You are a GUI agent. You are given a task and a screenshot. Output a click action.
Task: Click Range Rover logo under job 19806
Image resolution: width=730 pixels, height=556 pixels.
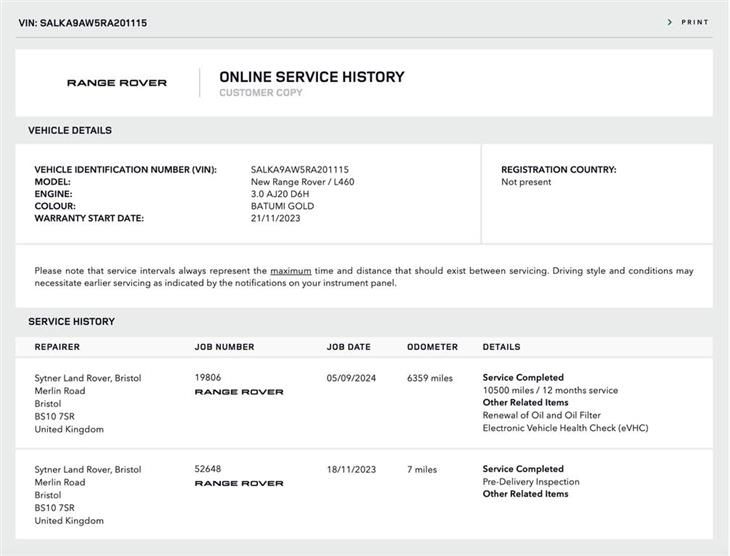239,392
